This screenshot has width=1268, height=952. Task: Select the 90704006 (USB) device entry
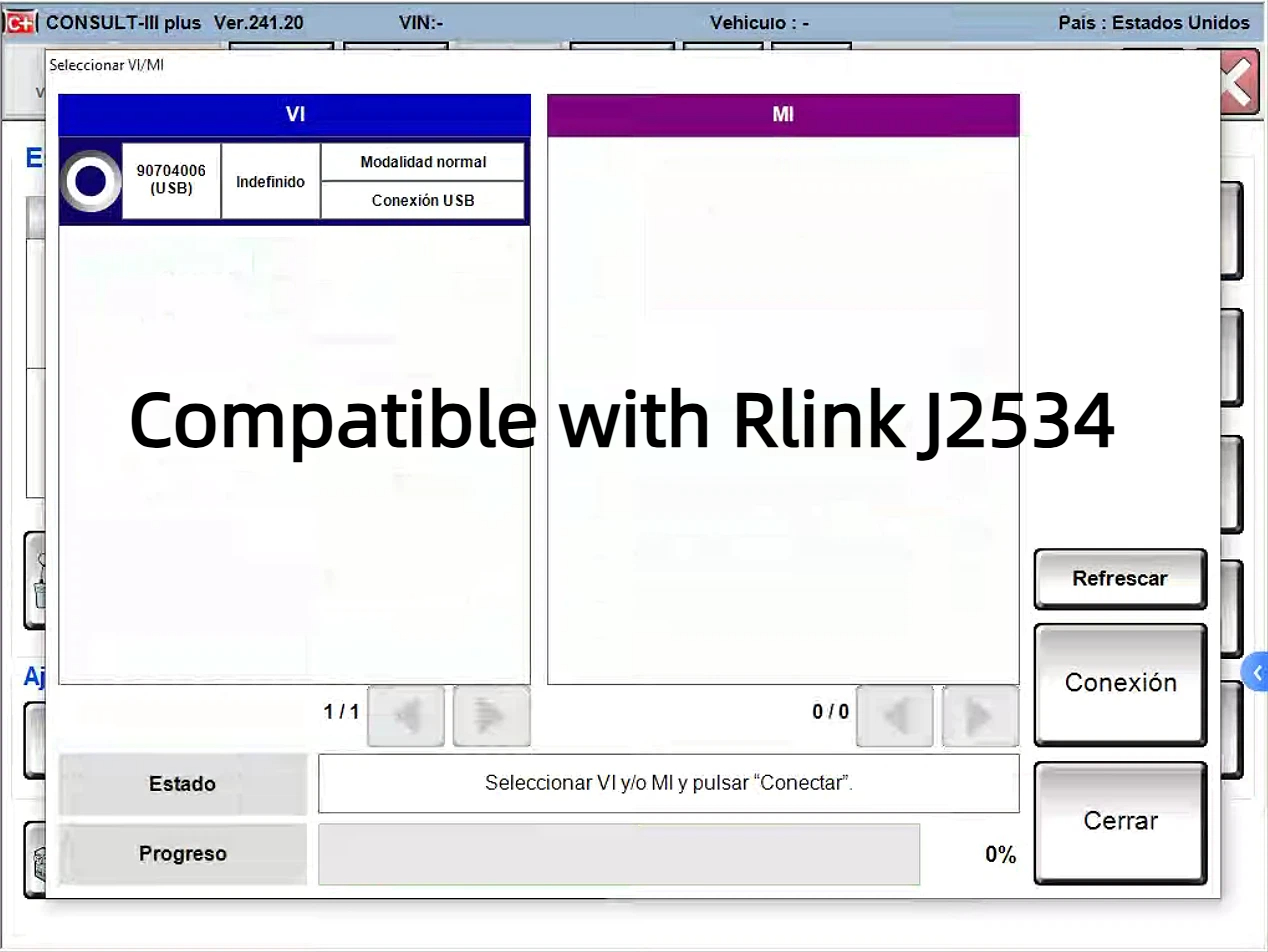tap(171, 180)
